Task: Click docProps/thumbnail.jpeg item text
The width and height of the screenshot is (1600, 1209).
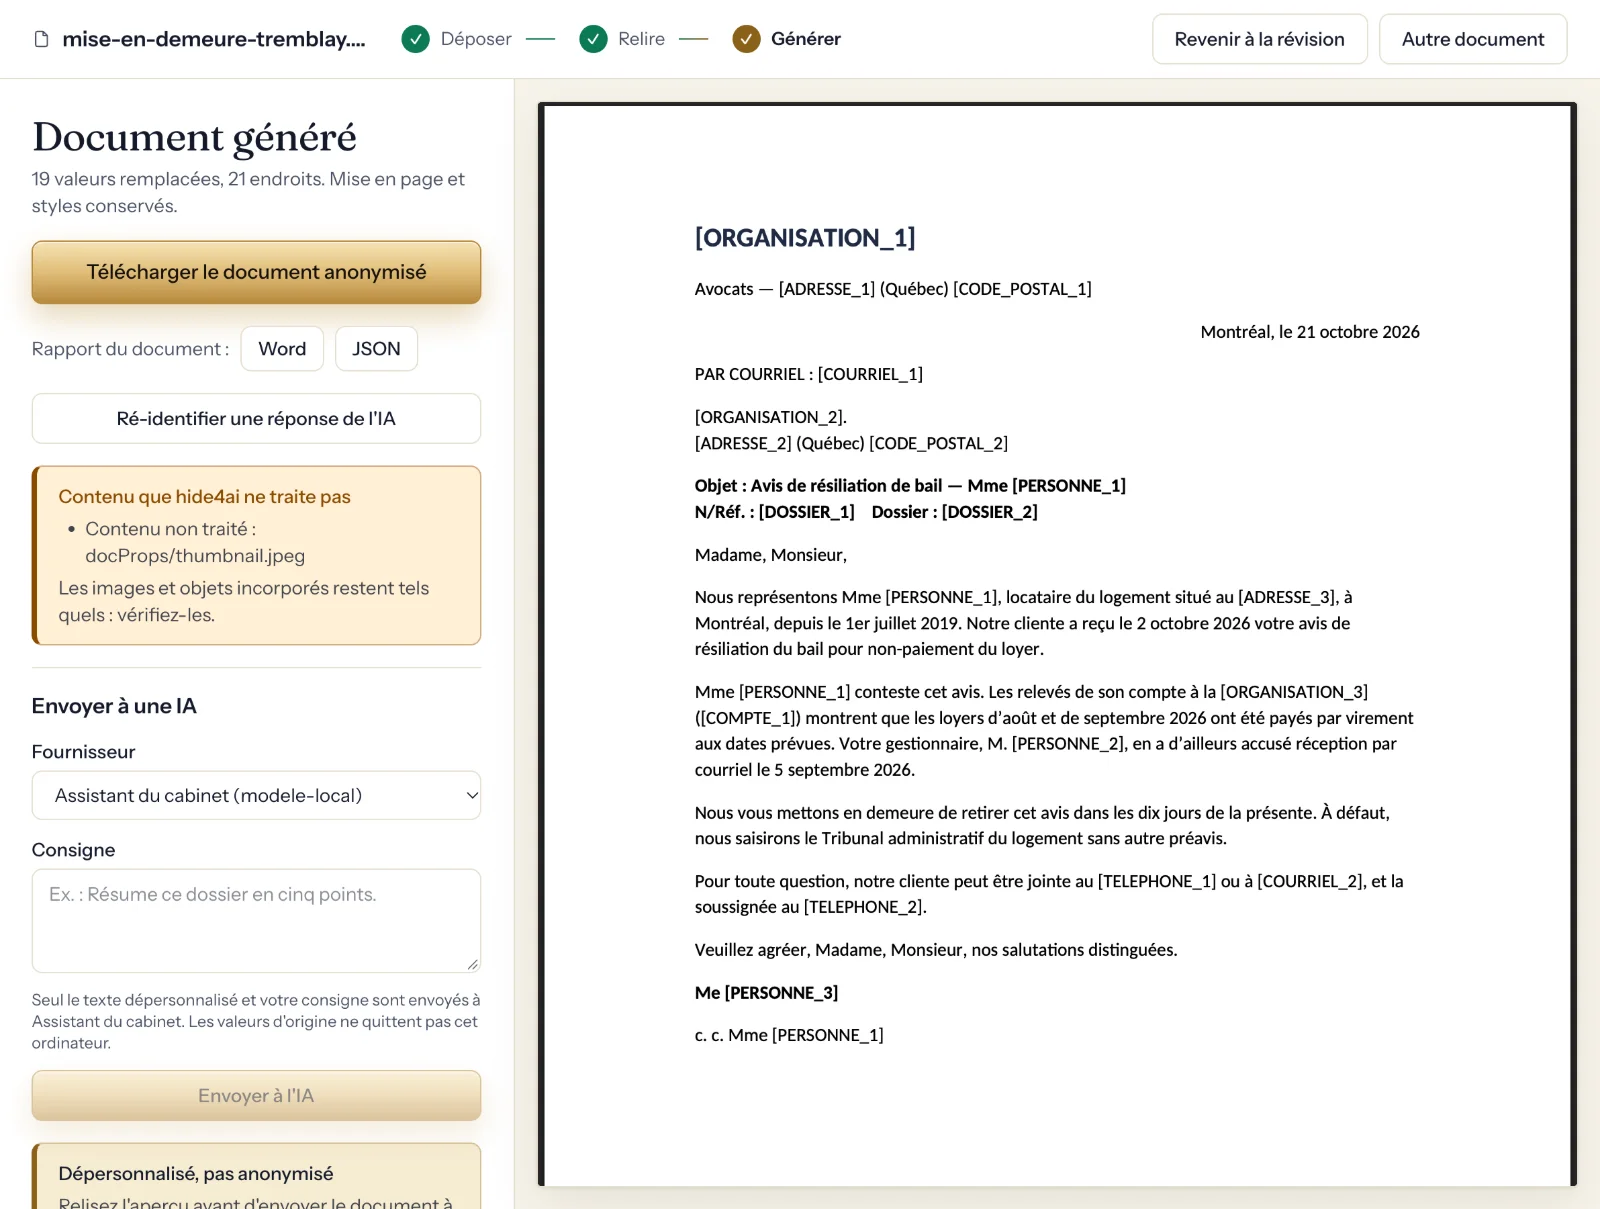Action: (195, 556)
